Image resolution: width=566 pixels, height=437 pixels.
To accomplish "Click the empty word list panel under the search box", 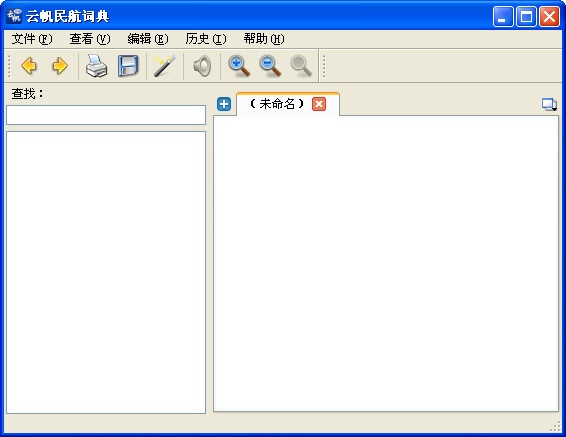I will (106, 272).
